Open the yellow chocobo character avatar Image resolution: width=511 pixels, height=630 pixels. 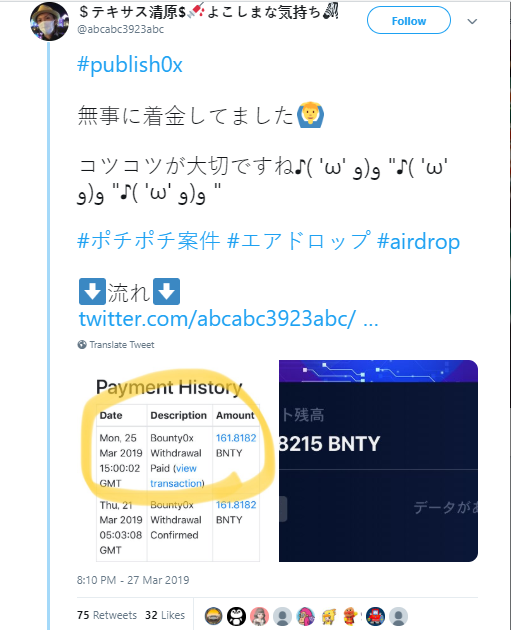pos(329,616)
